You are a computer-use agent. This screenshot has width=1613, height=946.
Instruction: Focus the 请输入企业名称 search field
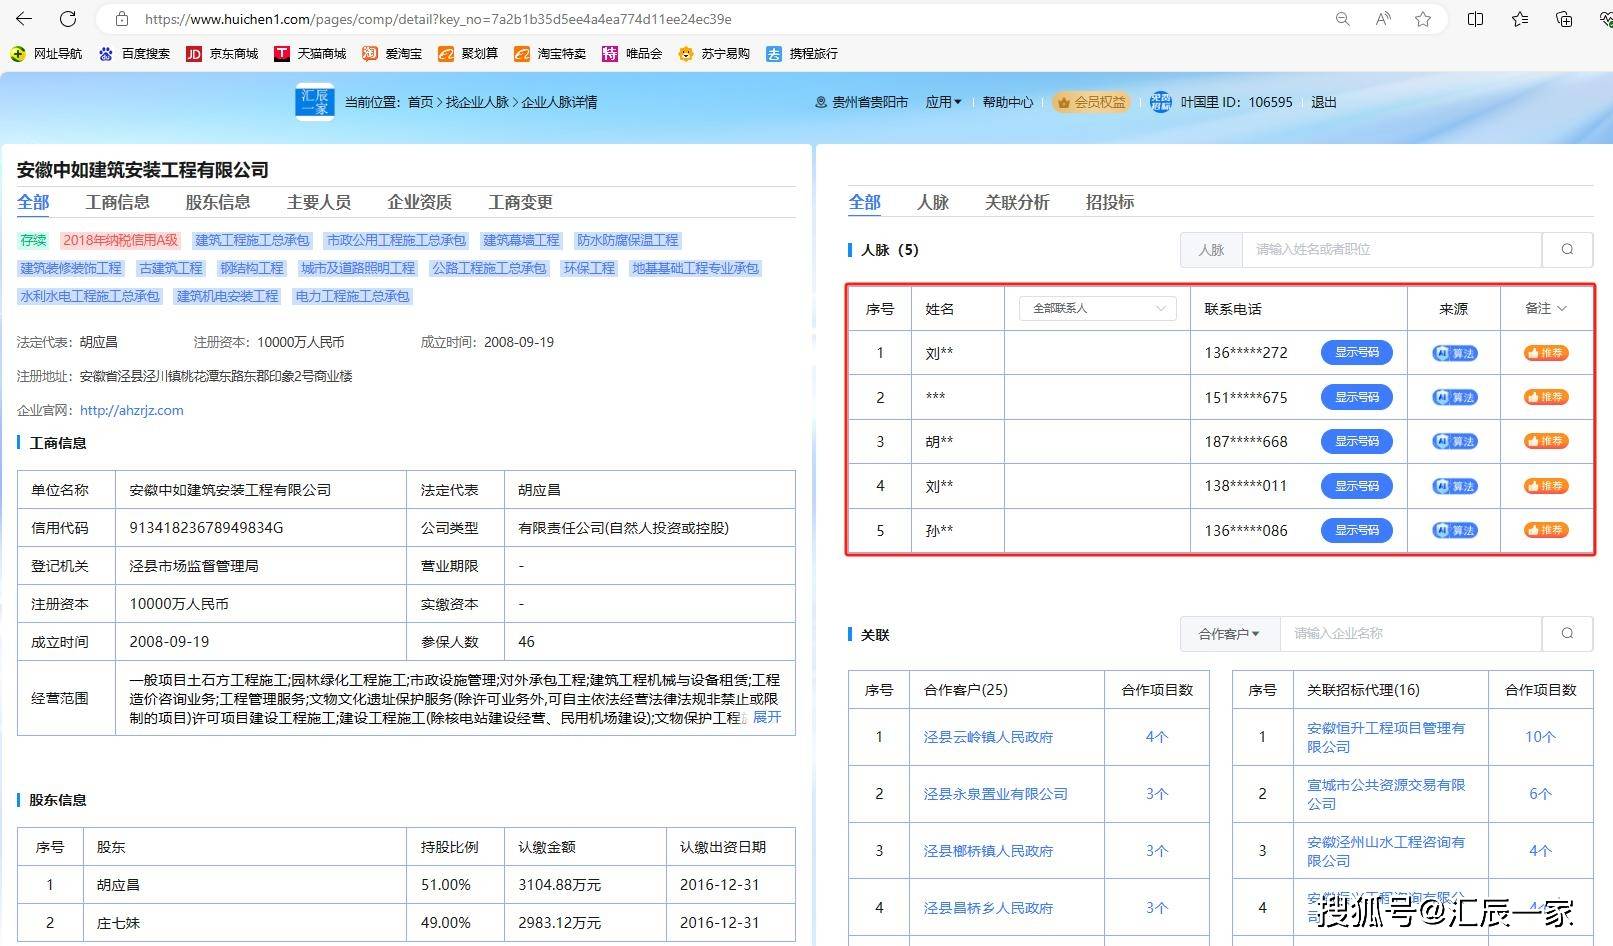(1410, 633)
